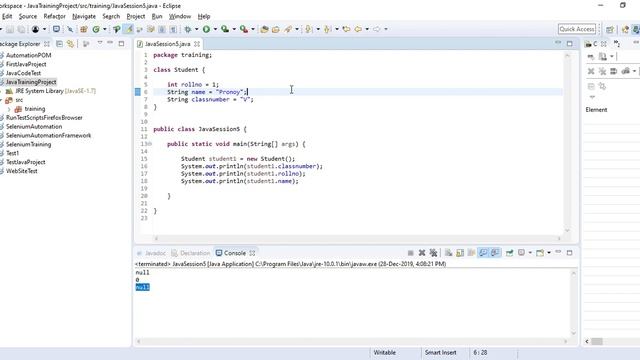Image resolution: width=640 pixels, height=360 pixels.
Task: Select FirstJavaProject in Package Explorer
Action: pyautogui.click(x=26, y=64)
